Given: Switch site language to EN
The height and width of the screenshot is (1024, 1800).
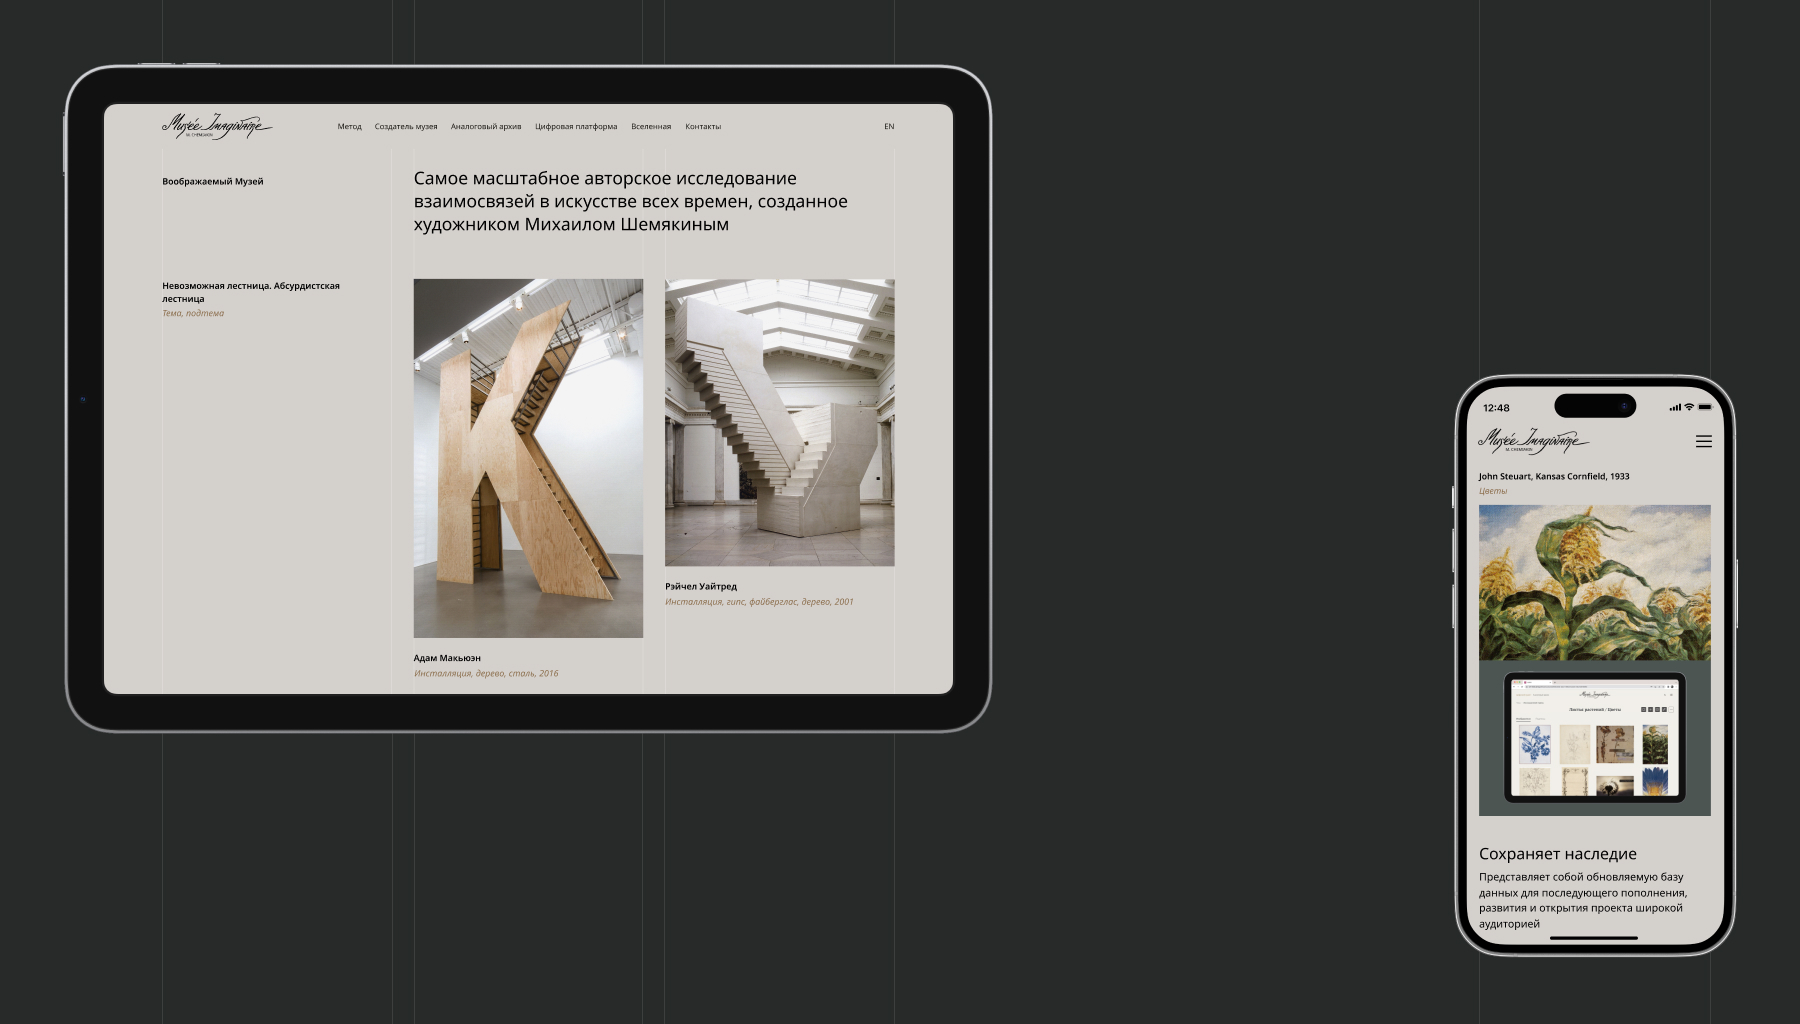Looking at the screenshot, I should [888, 127].
